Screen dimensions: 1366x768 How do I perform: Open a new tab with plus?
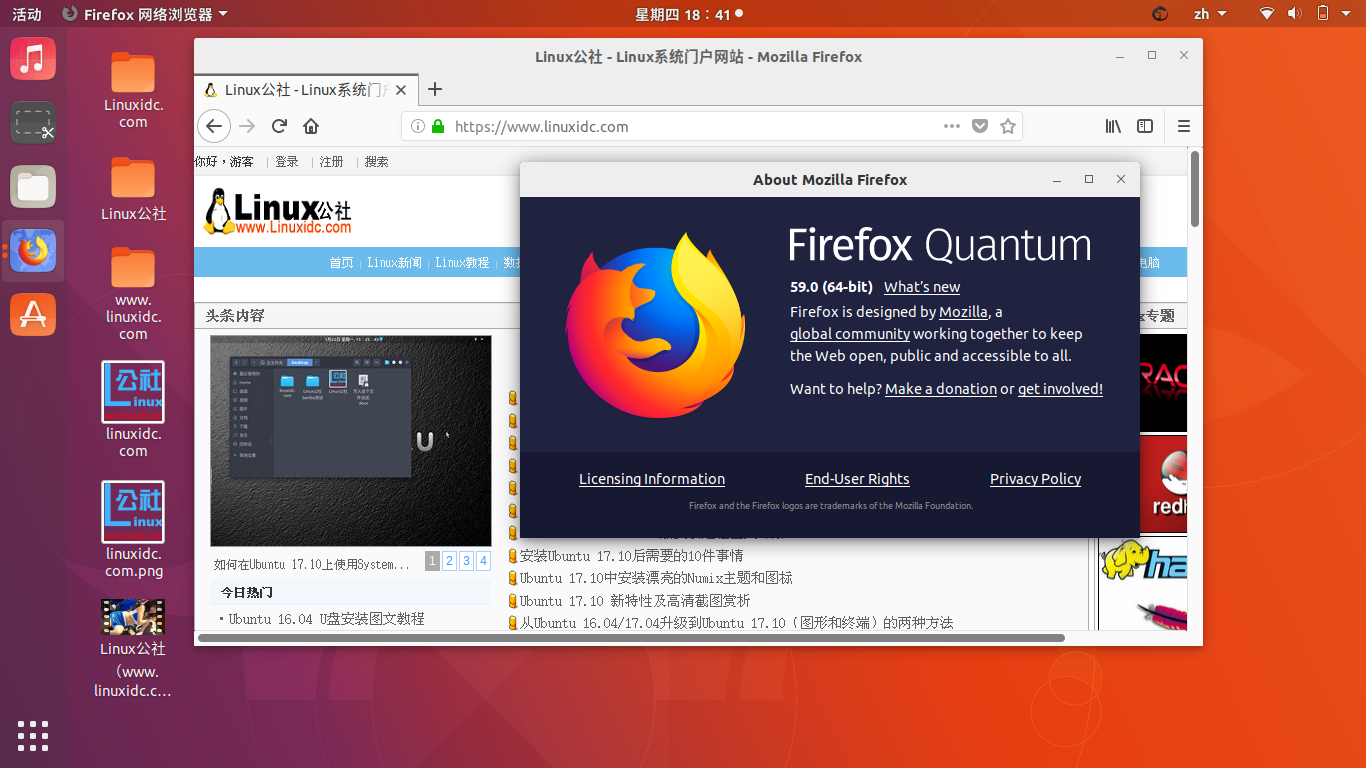point(434,89)
